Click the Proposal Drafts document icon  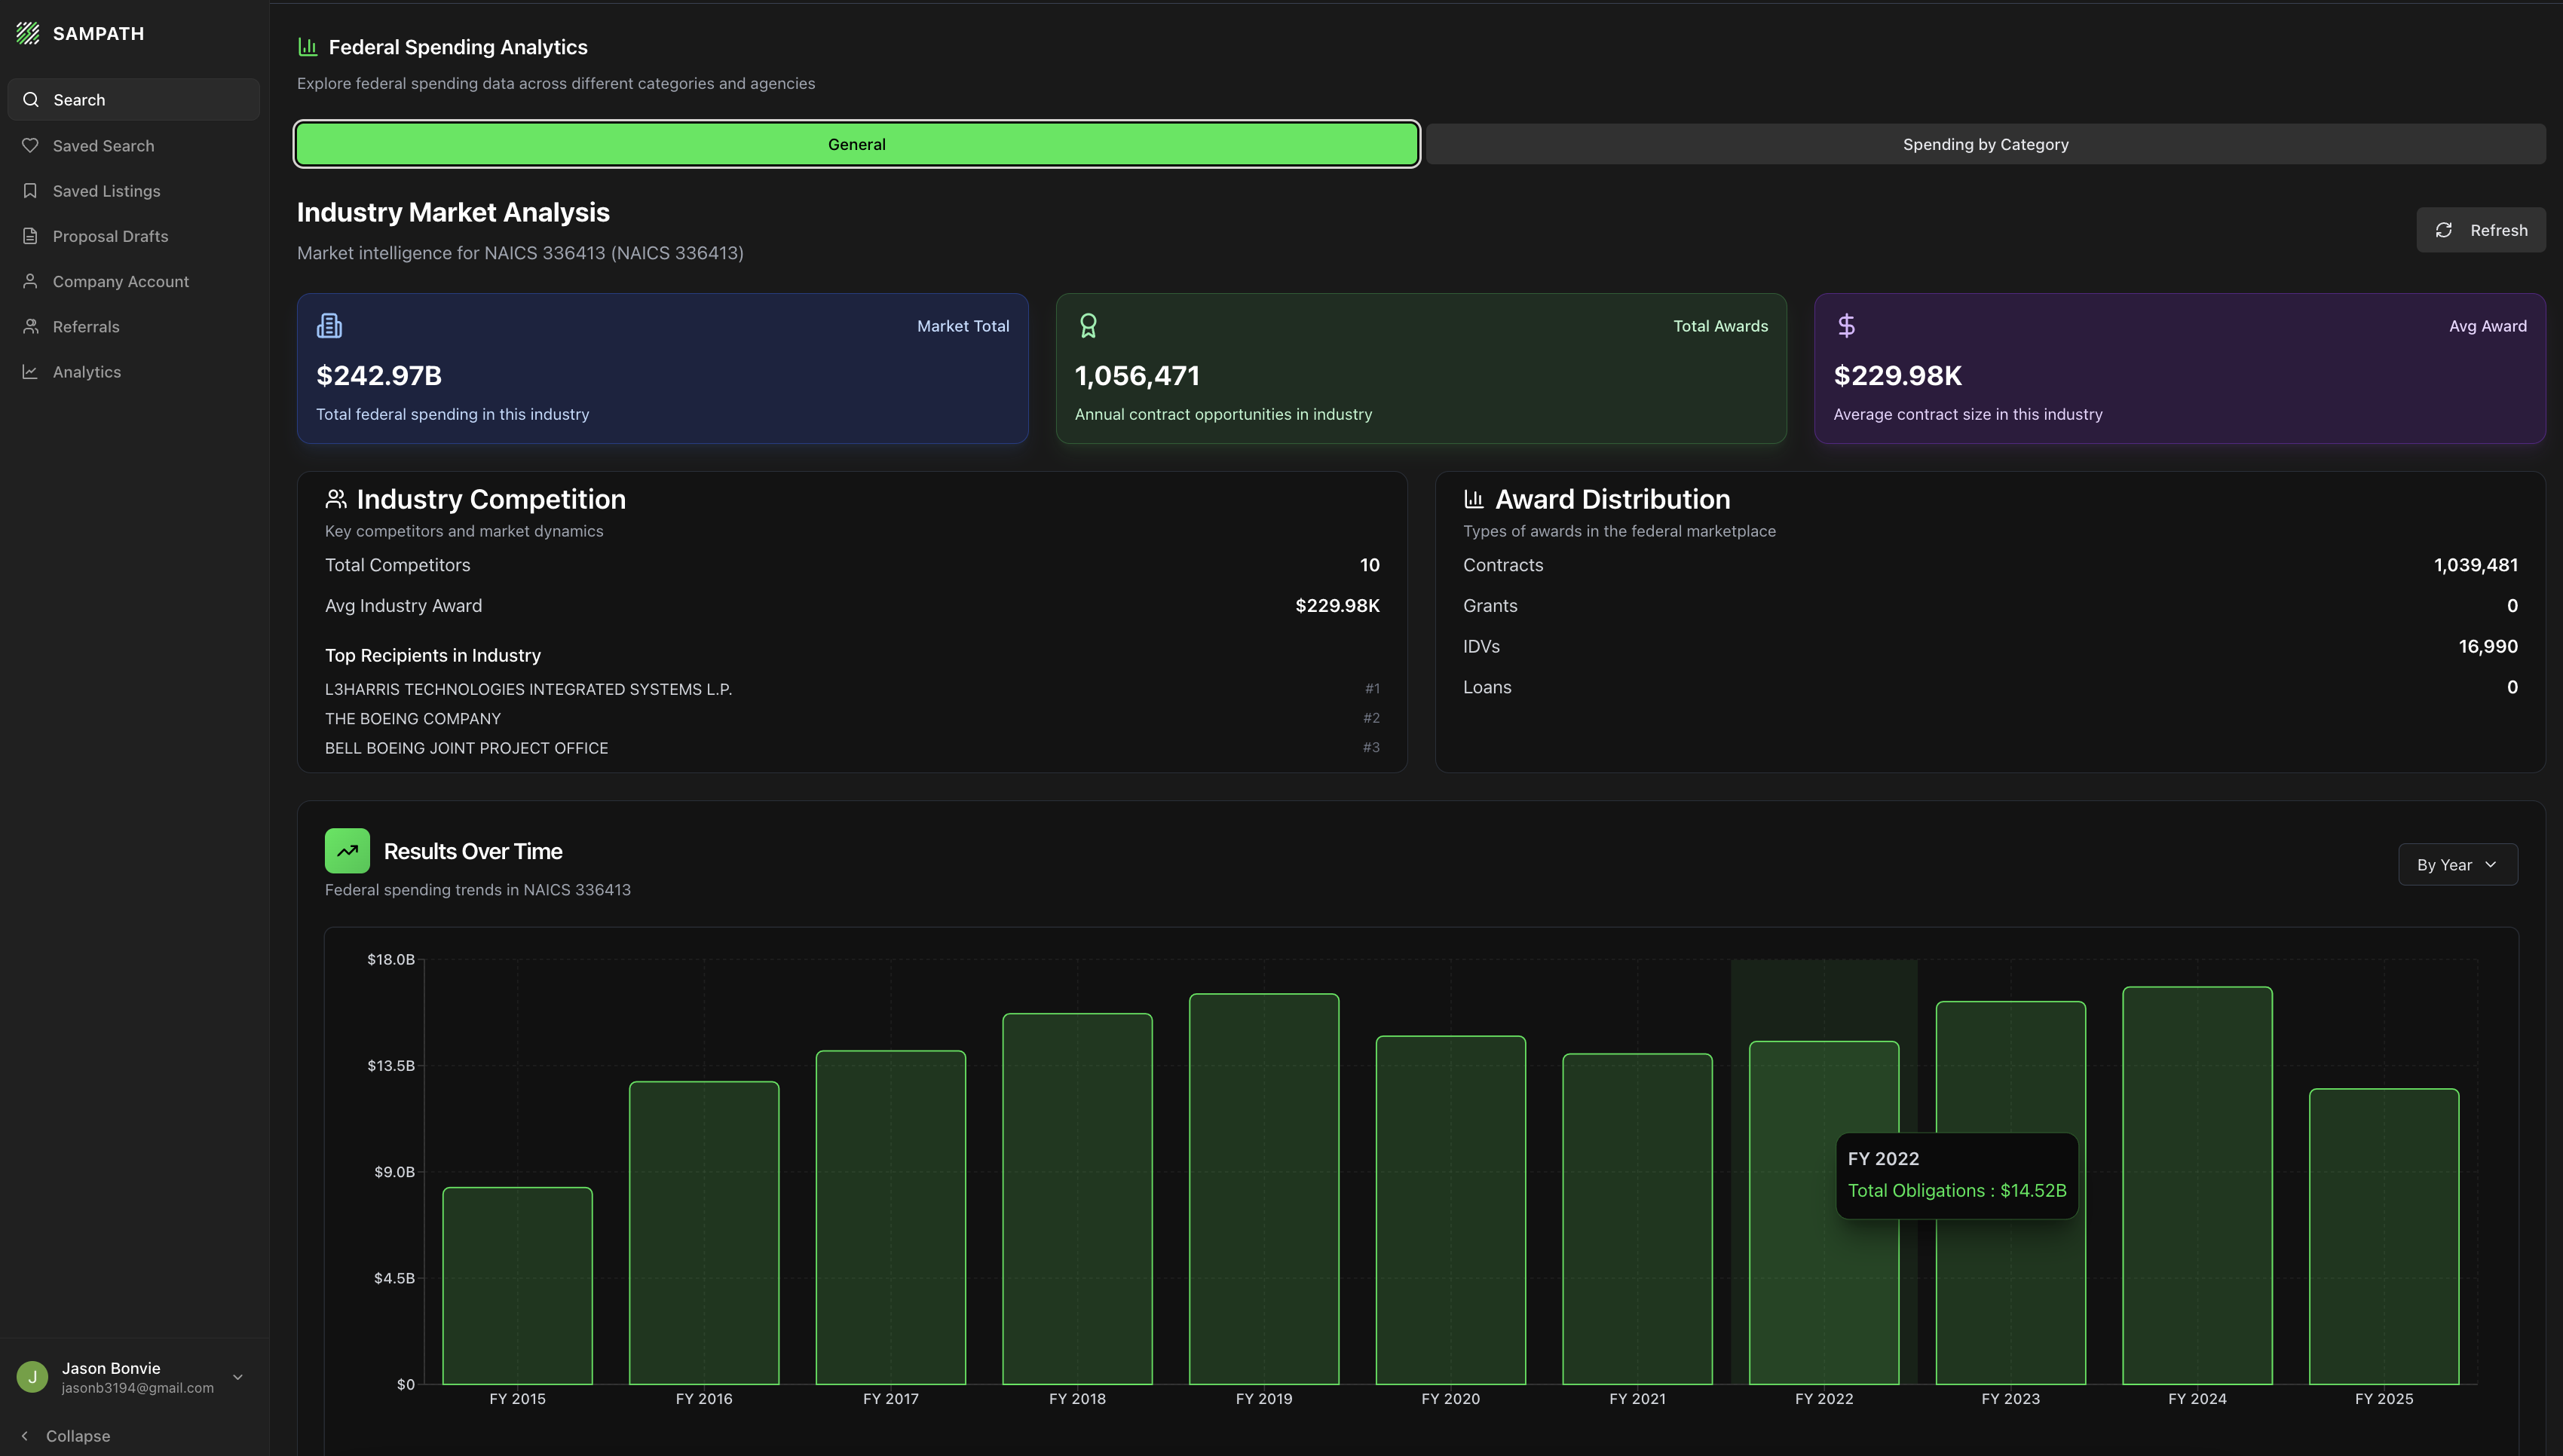point(30,236)
